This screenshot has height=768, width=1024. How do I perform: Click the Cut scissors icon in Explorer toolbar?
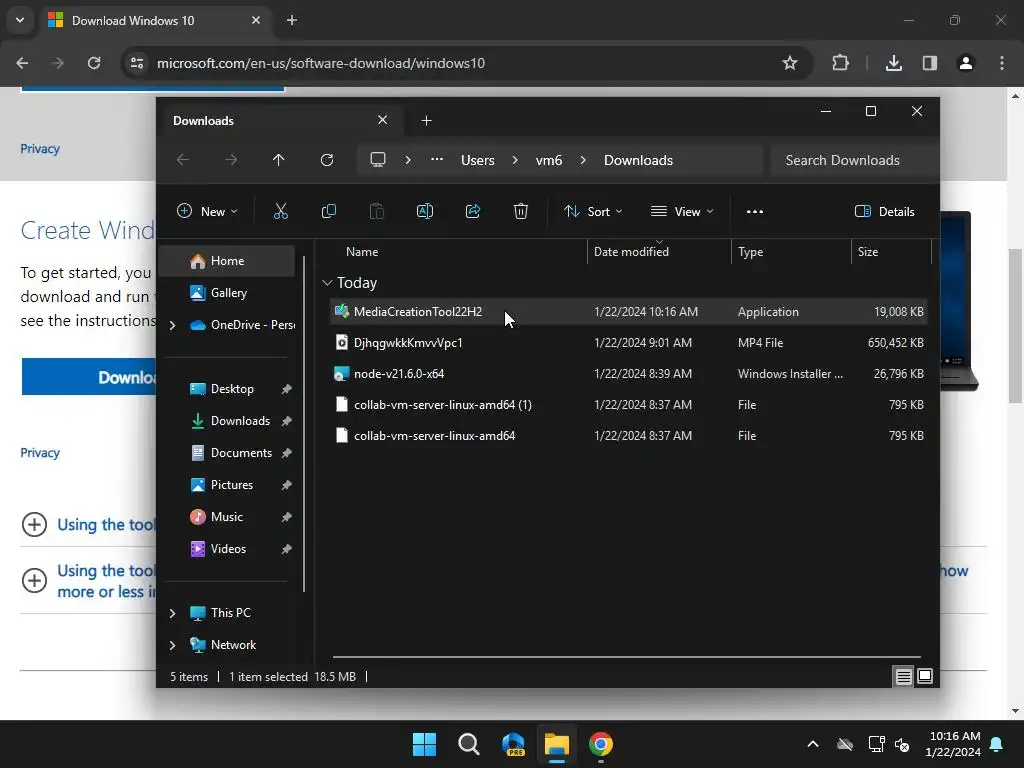click(281, 211)
